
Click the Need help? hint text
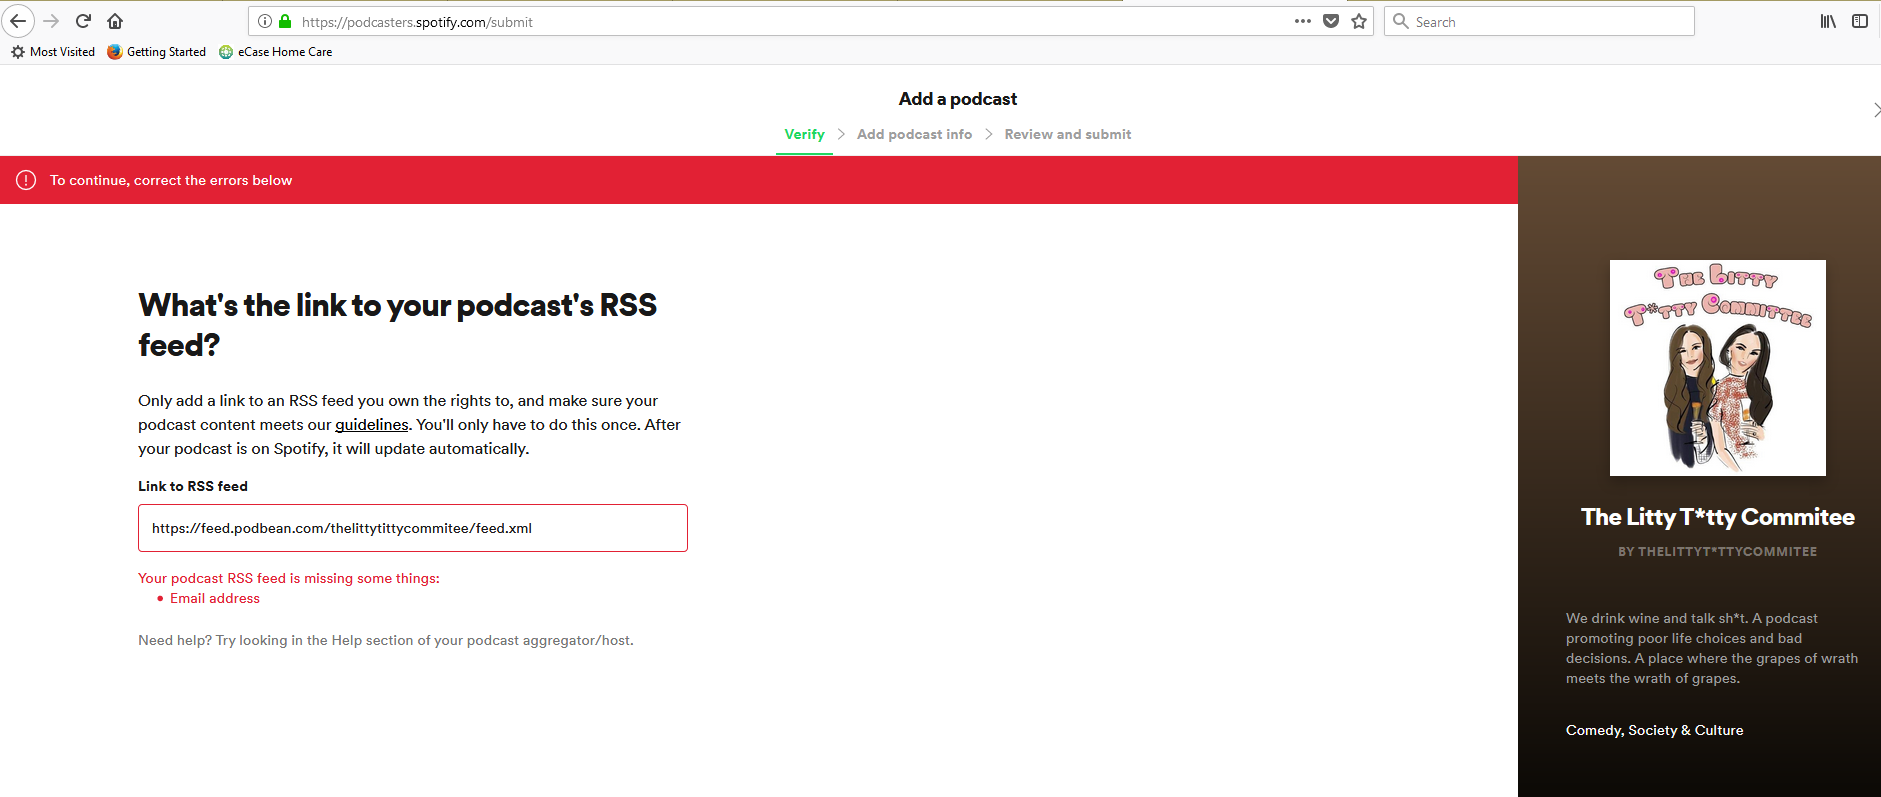(386, 640)
